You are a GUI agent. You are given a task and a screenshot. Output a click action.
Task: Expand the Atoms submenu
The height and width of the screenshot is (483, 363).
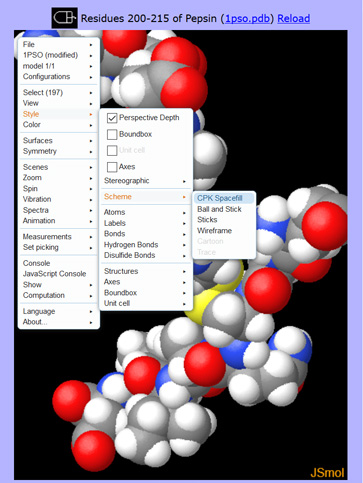click(x=145, y=212)
